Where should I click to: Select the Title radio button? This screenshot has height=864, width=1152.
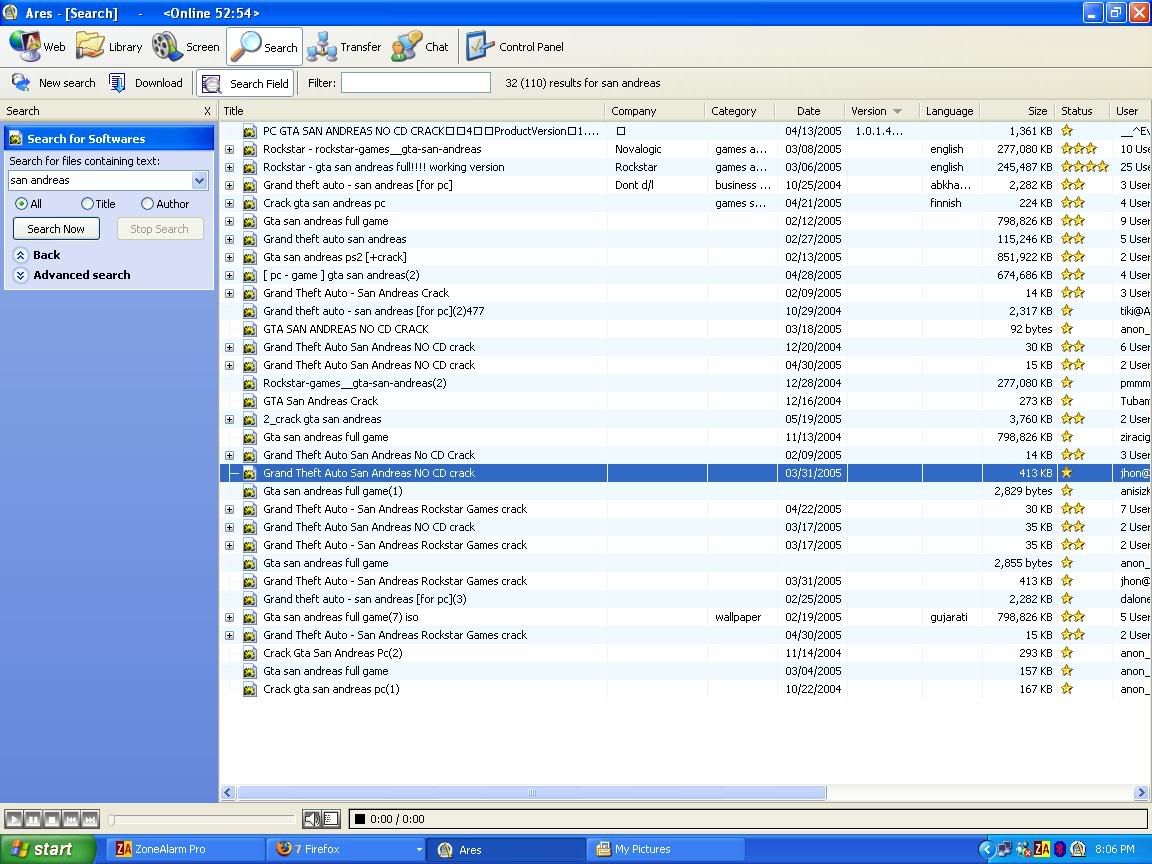tap(87, 204)
